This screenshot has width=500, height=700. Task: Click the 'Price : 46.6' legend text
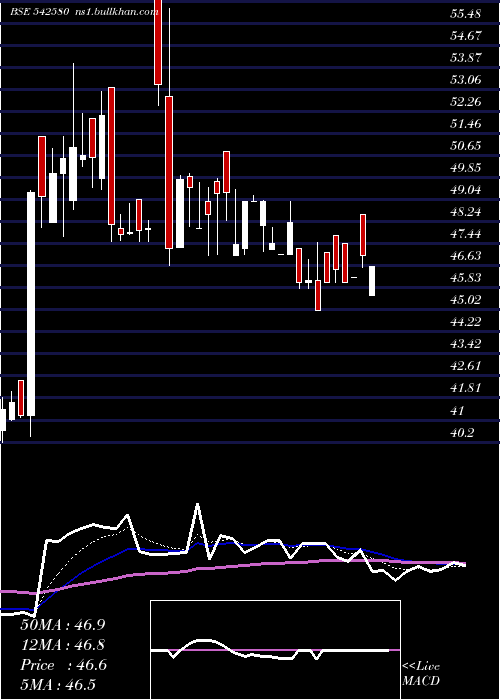(63, 665)
